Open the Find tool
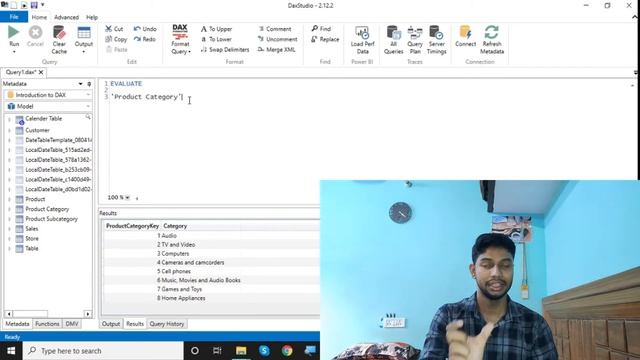The height and width of the screenshot is (360, 640). point(321,29)
